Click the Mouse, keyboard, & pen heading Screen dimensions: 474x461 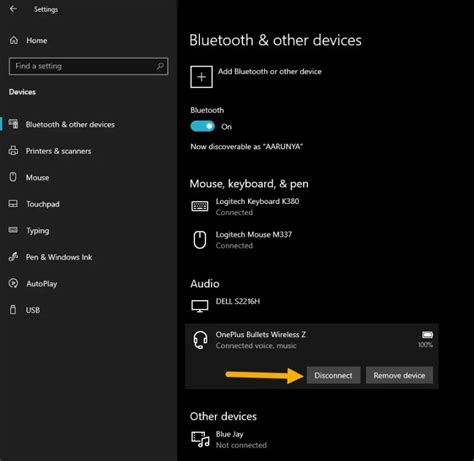pos(249,184)
